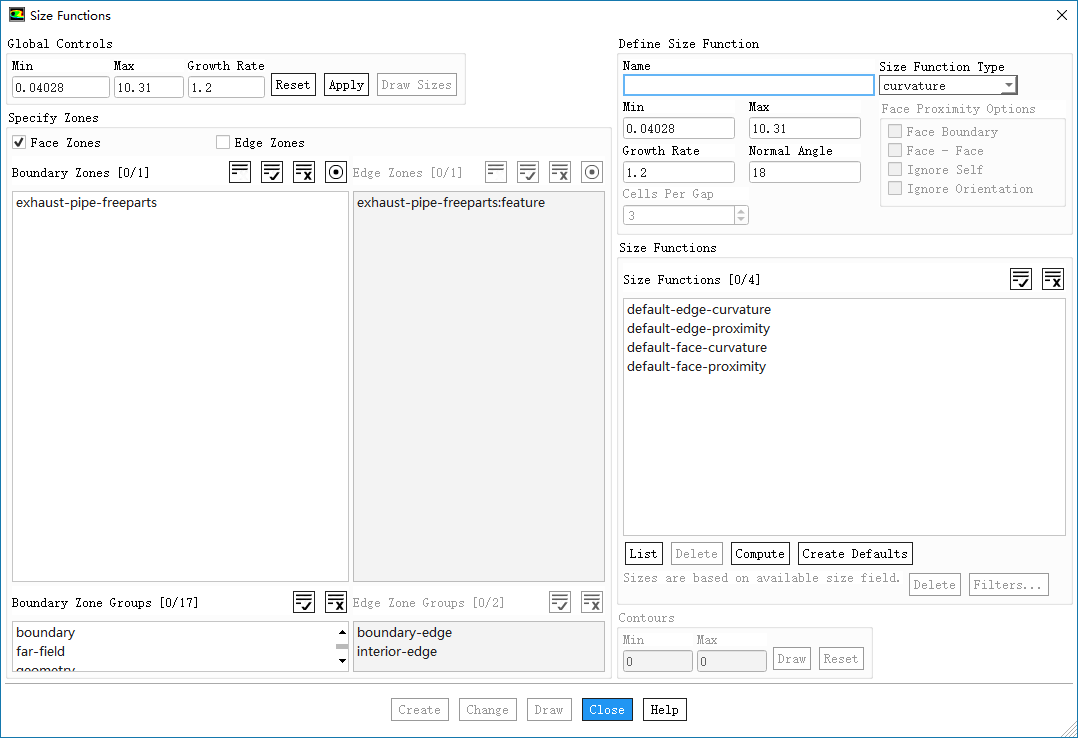Select exhaust-pipe-freeparts boundary zone
This screenshot has width=1078, height=738.
click(86, 203)
